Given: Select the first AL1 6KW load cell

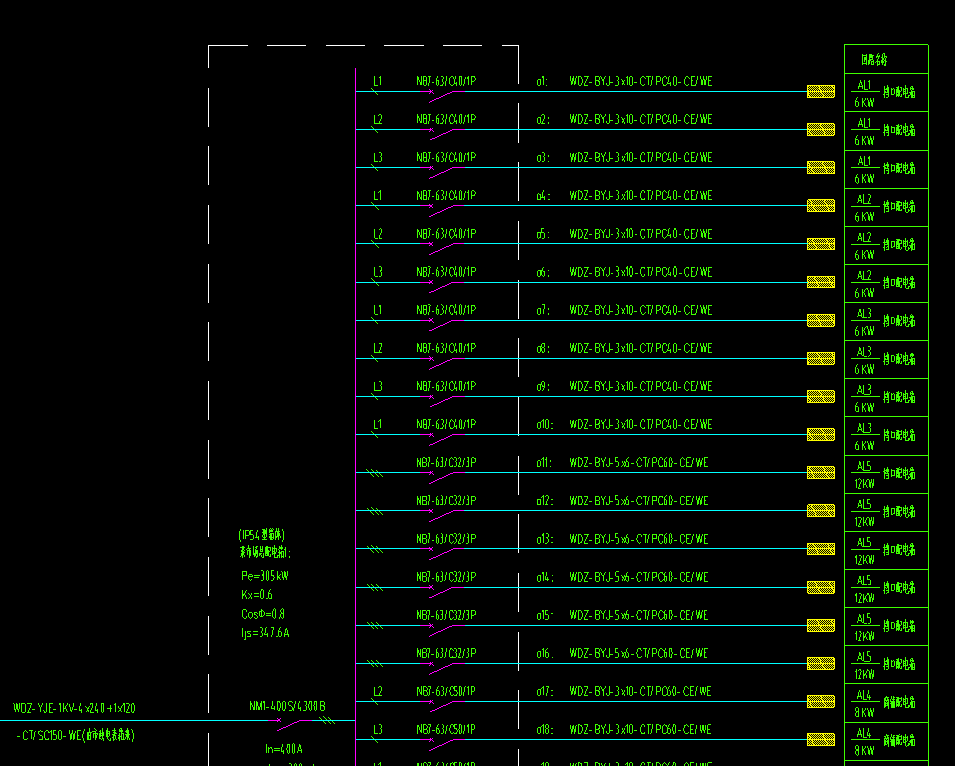Looking at the screenshot, I should coord(886,93).
